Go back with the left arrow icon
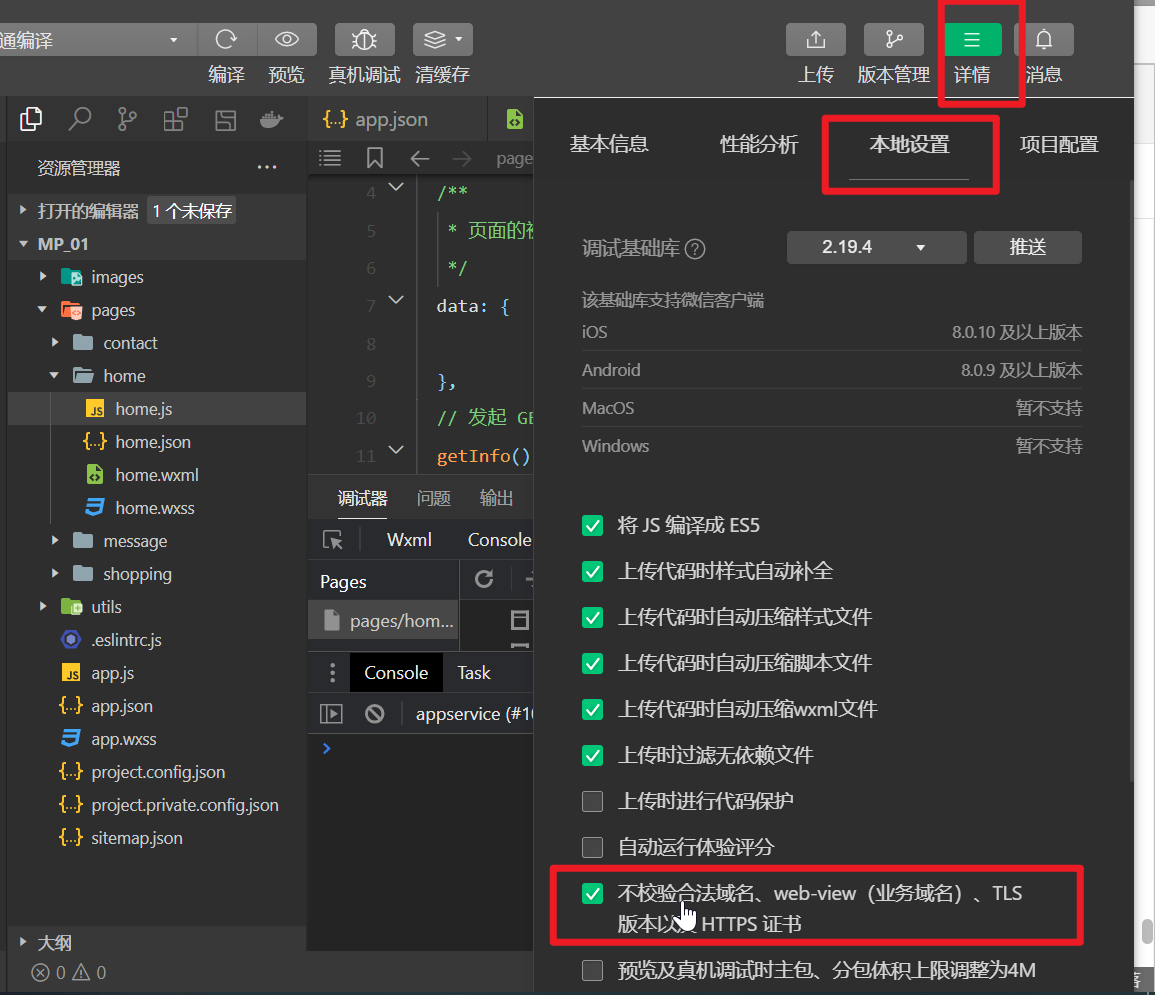 coord(419,158)
